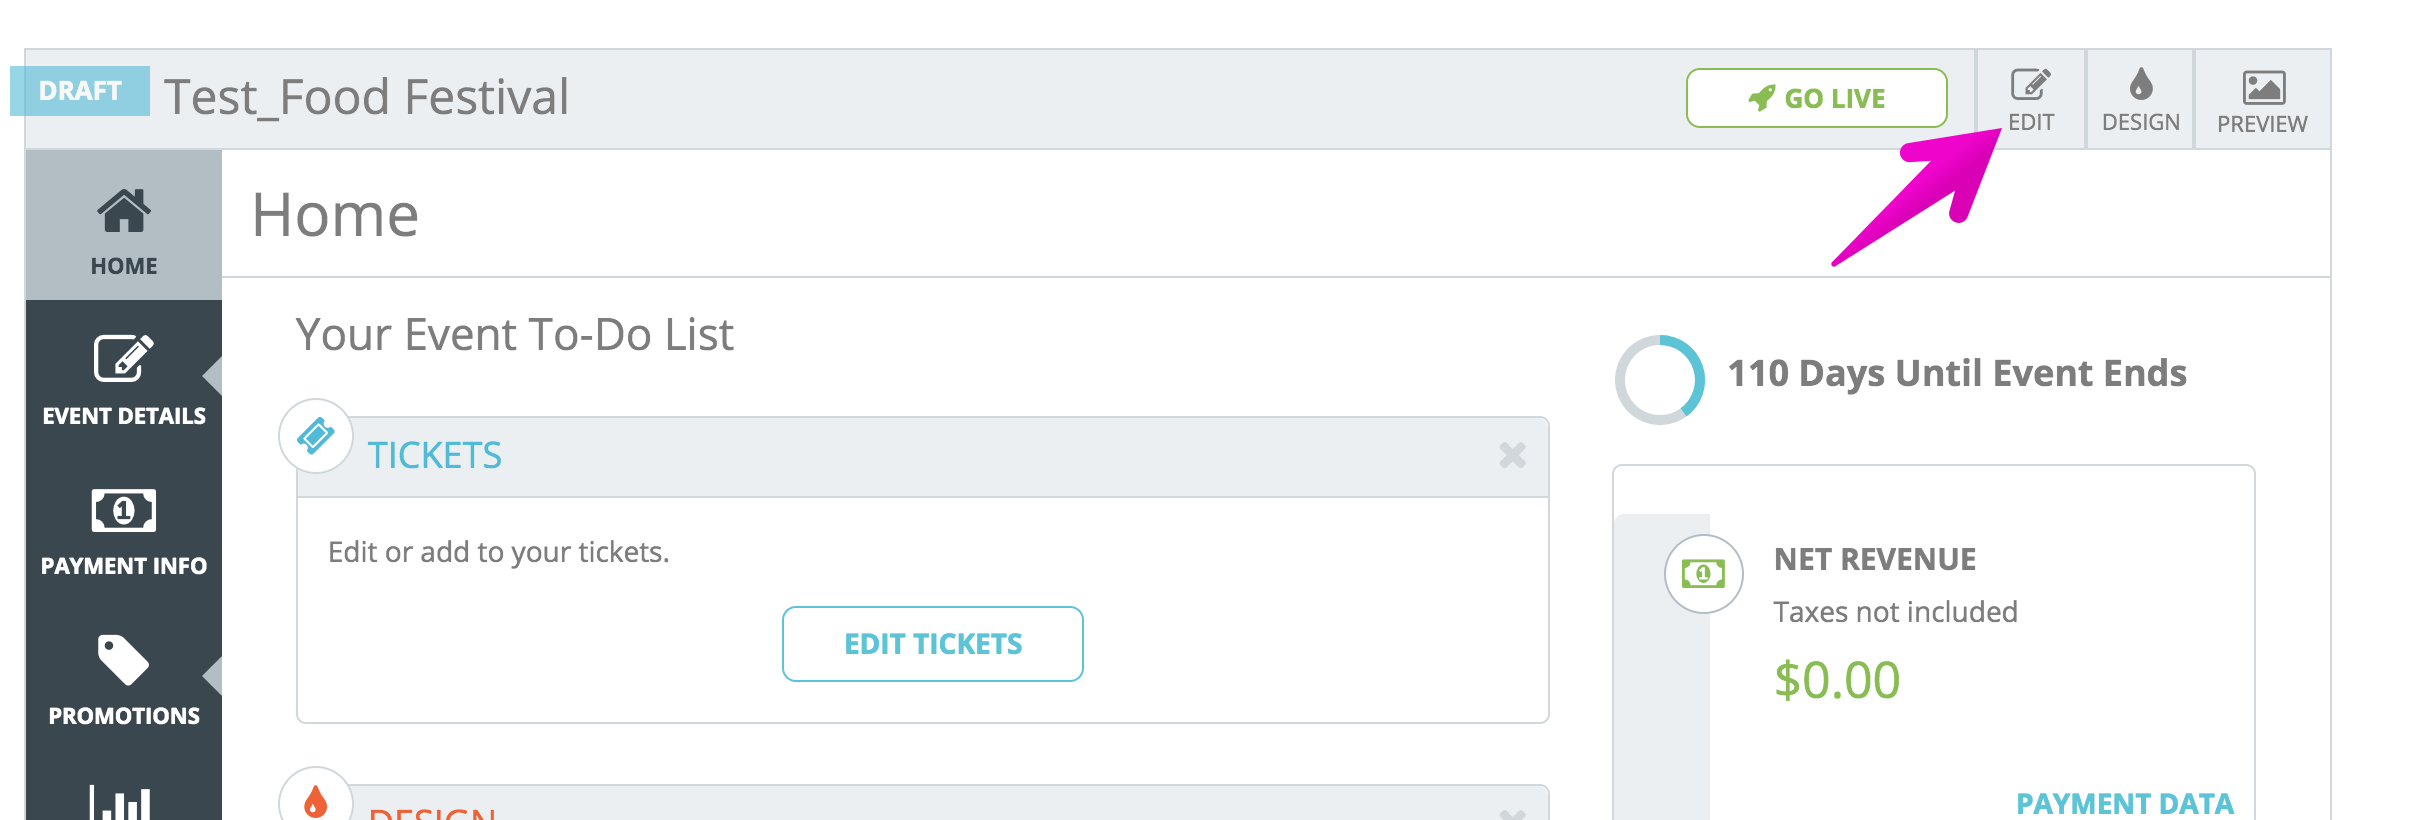Click the Net Revenue cash icon
This screenshot has height=820, width=2418.
[x=1703, y=574]
